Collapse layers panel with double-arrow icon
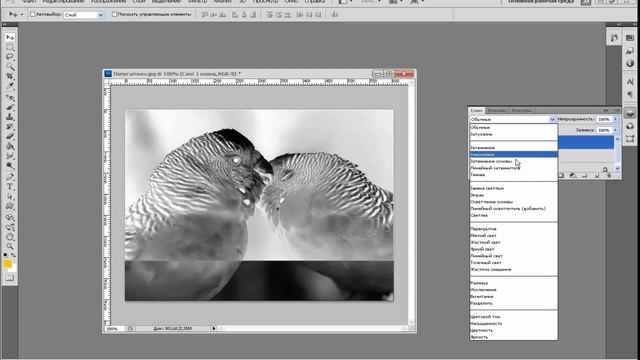The height and width of the screenshot is (360, 640). pyautogui.click(x=606, y=111)
